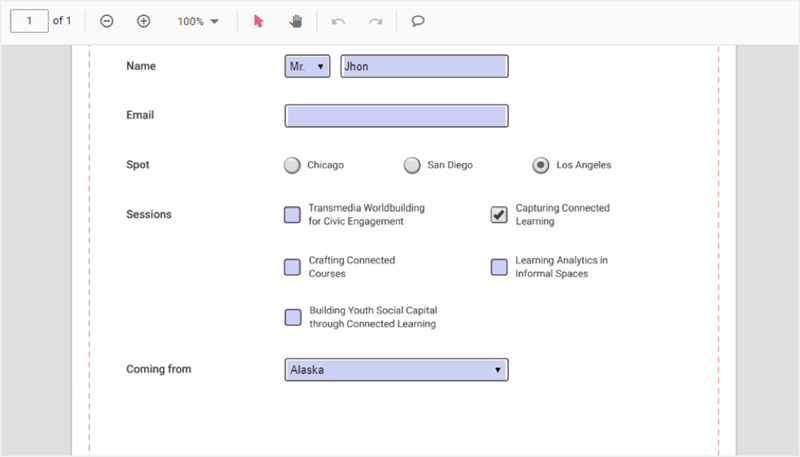
Task: Choose the San Diego spot option
Action: click(412, 165)
